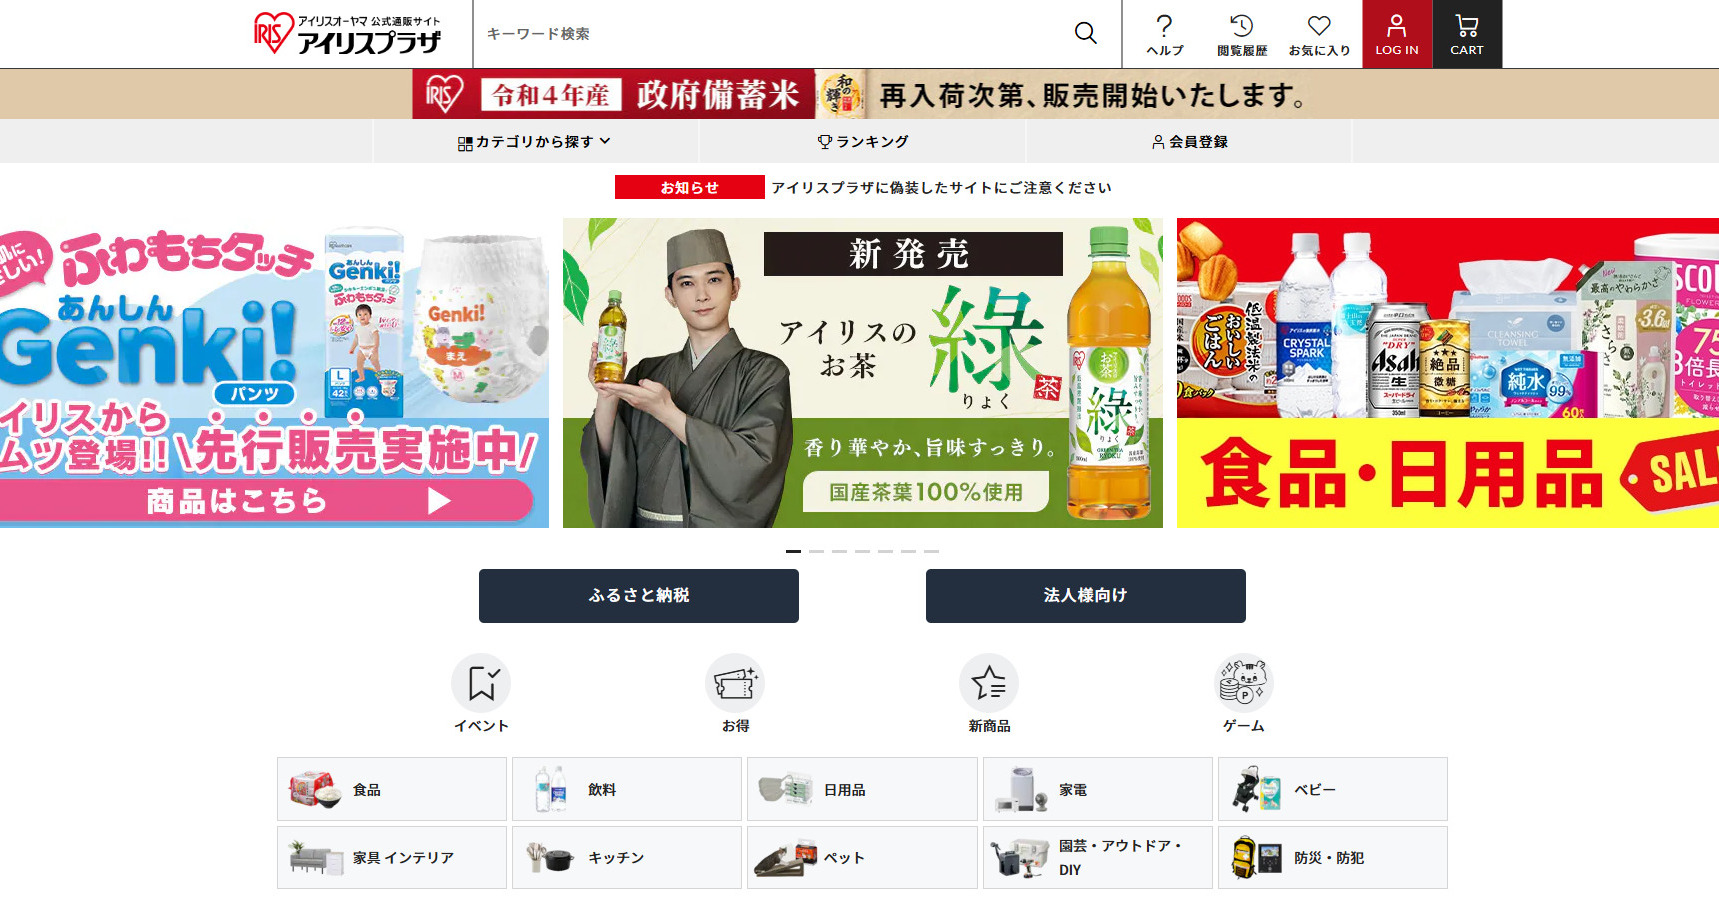1719x900 pixels.
Task: Click the 法人様向け button
Action: pos(1086,596)
